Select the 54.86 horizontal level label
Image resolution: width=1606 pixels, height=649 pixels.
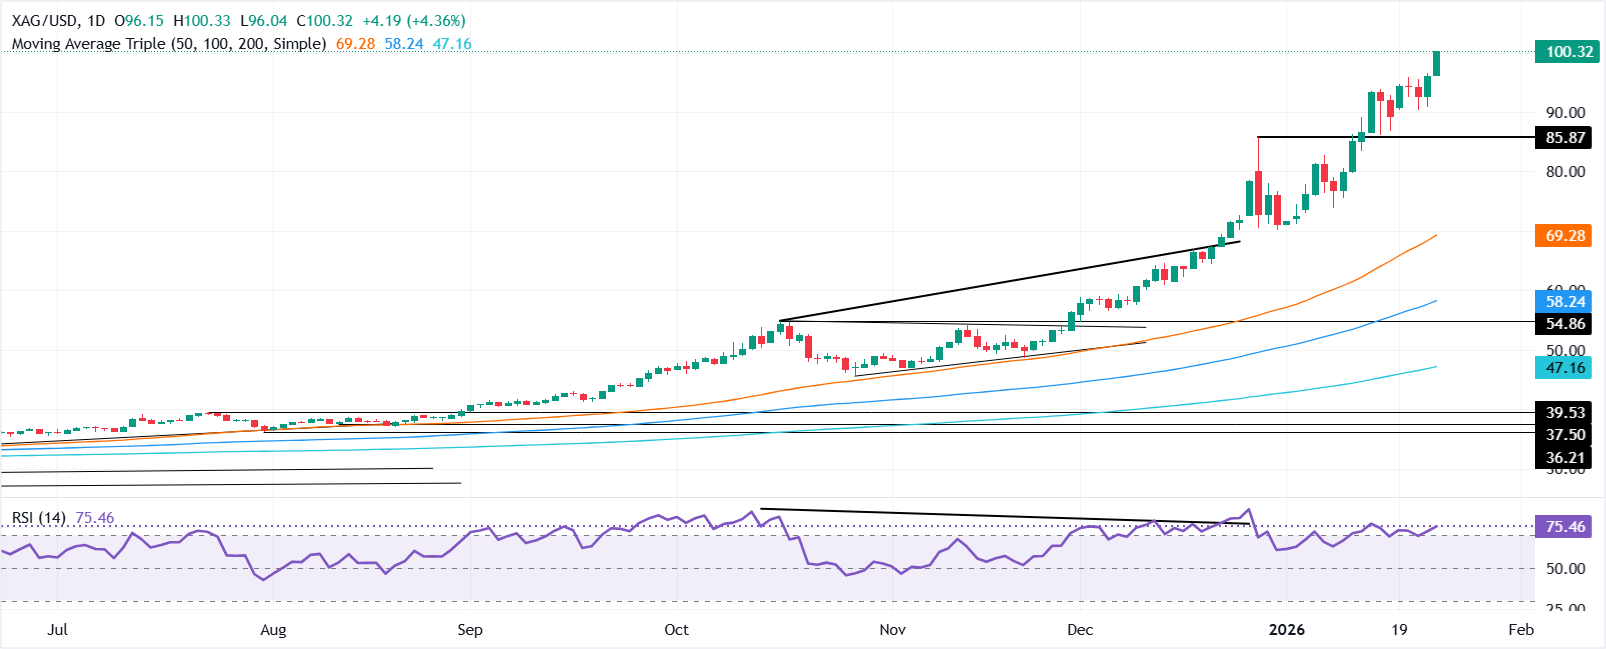pyautogui.click(x=1565, y=324)
